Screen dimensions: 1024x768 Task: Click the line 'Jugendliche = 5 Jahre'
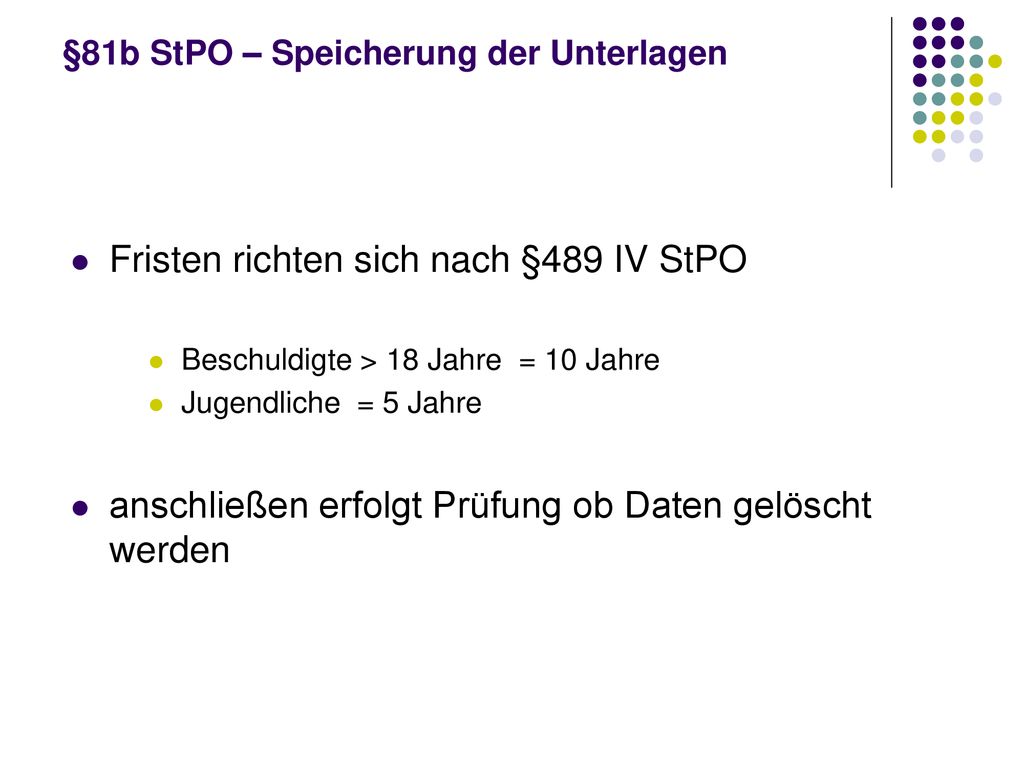pyautogui.click(x=331, y=404)
